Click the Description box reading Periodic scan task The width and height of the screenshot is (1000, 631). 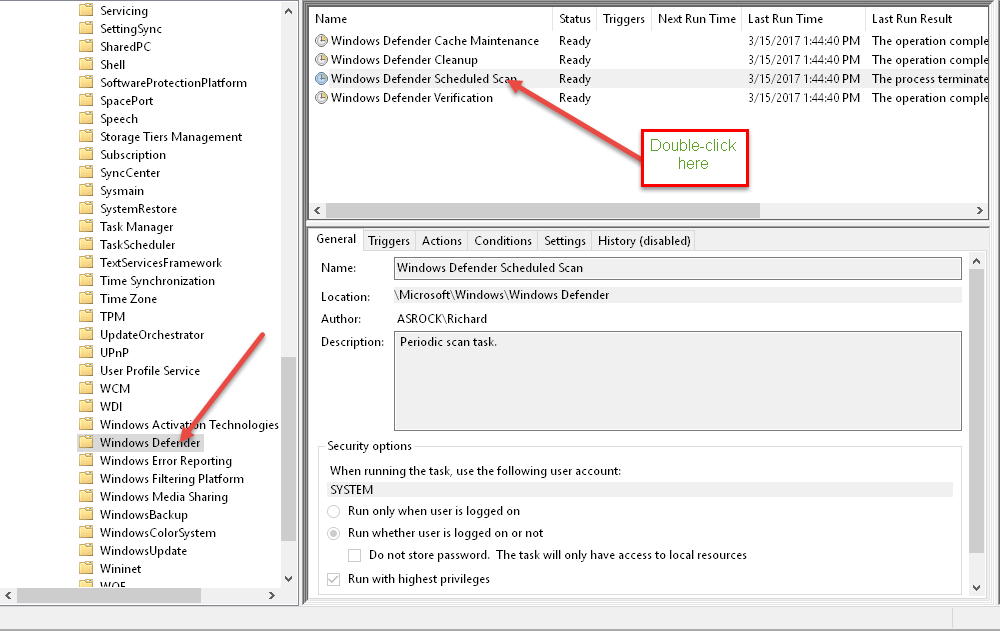pyautogui.click(x=677, y=381)
